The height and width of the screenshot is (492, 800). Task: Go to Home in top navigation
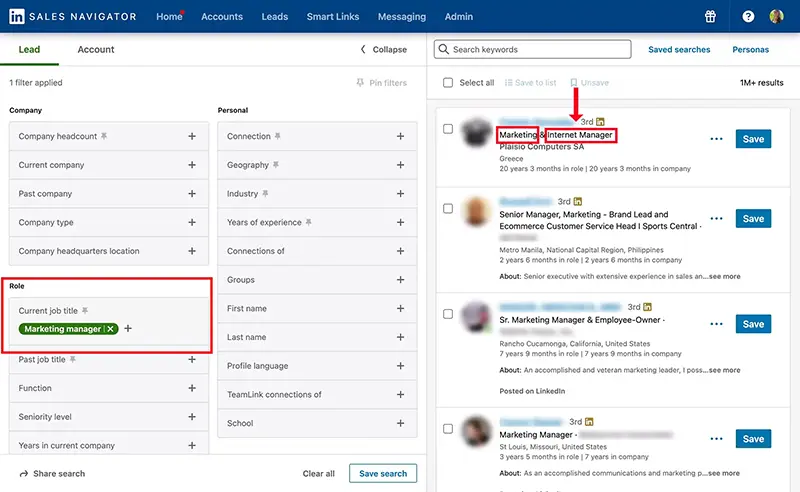(x=169, y=16)
